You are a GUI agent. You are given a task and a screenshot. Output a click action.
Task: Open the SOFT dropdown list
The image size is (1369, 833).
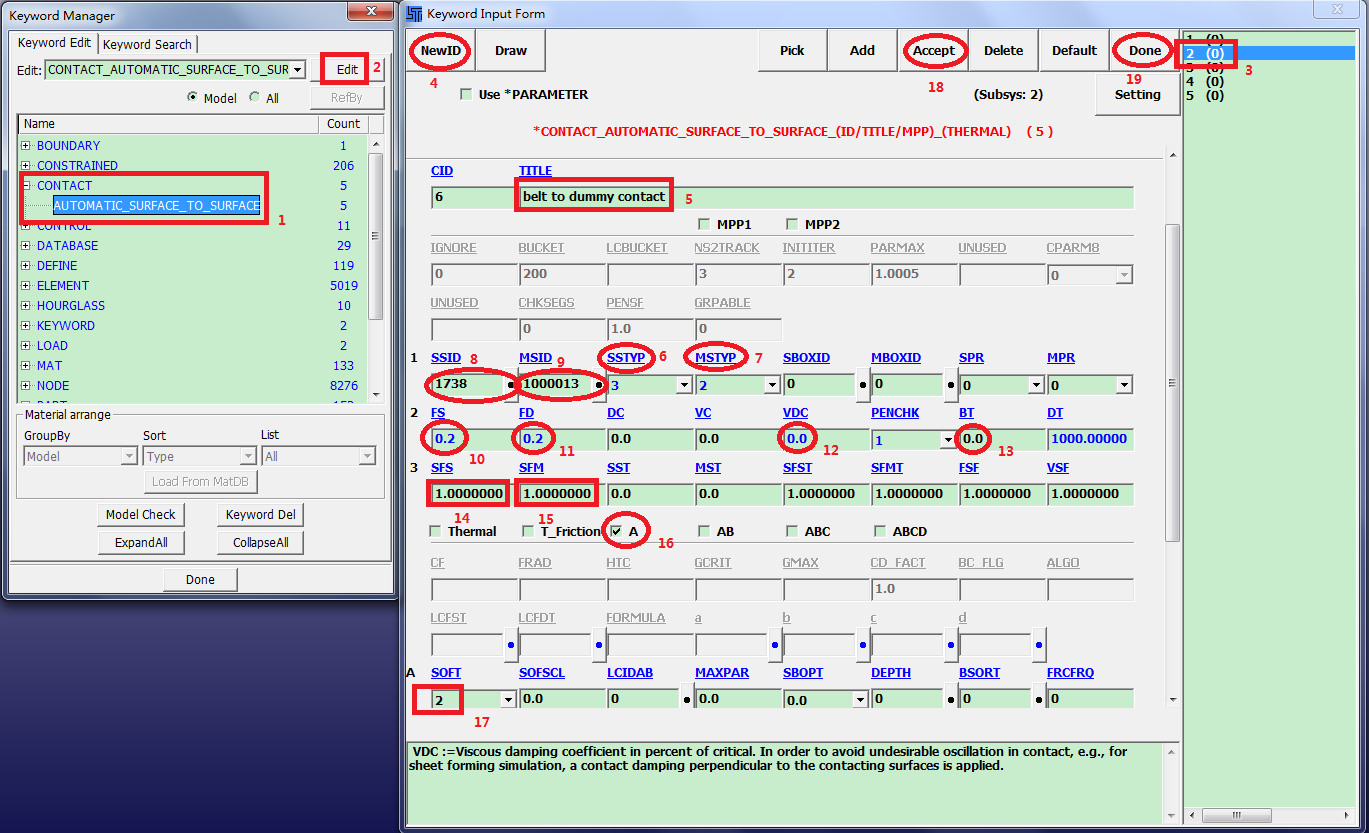508,700
